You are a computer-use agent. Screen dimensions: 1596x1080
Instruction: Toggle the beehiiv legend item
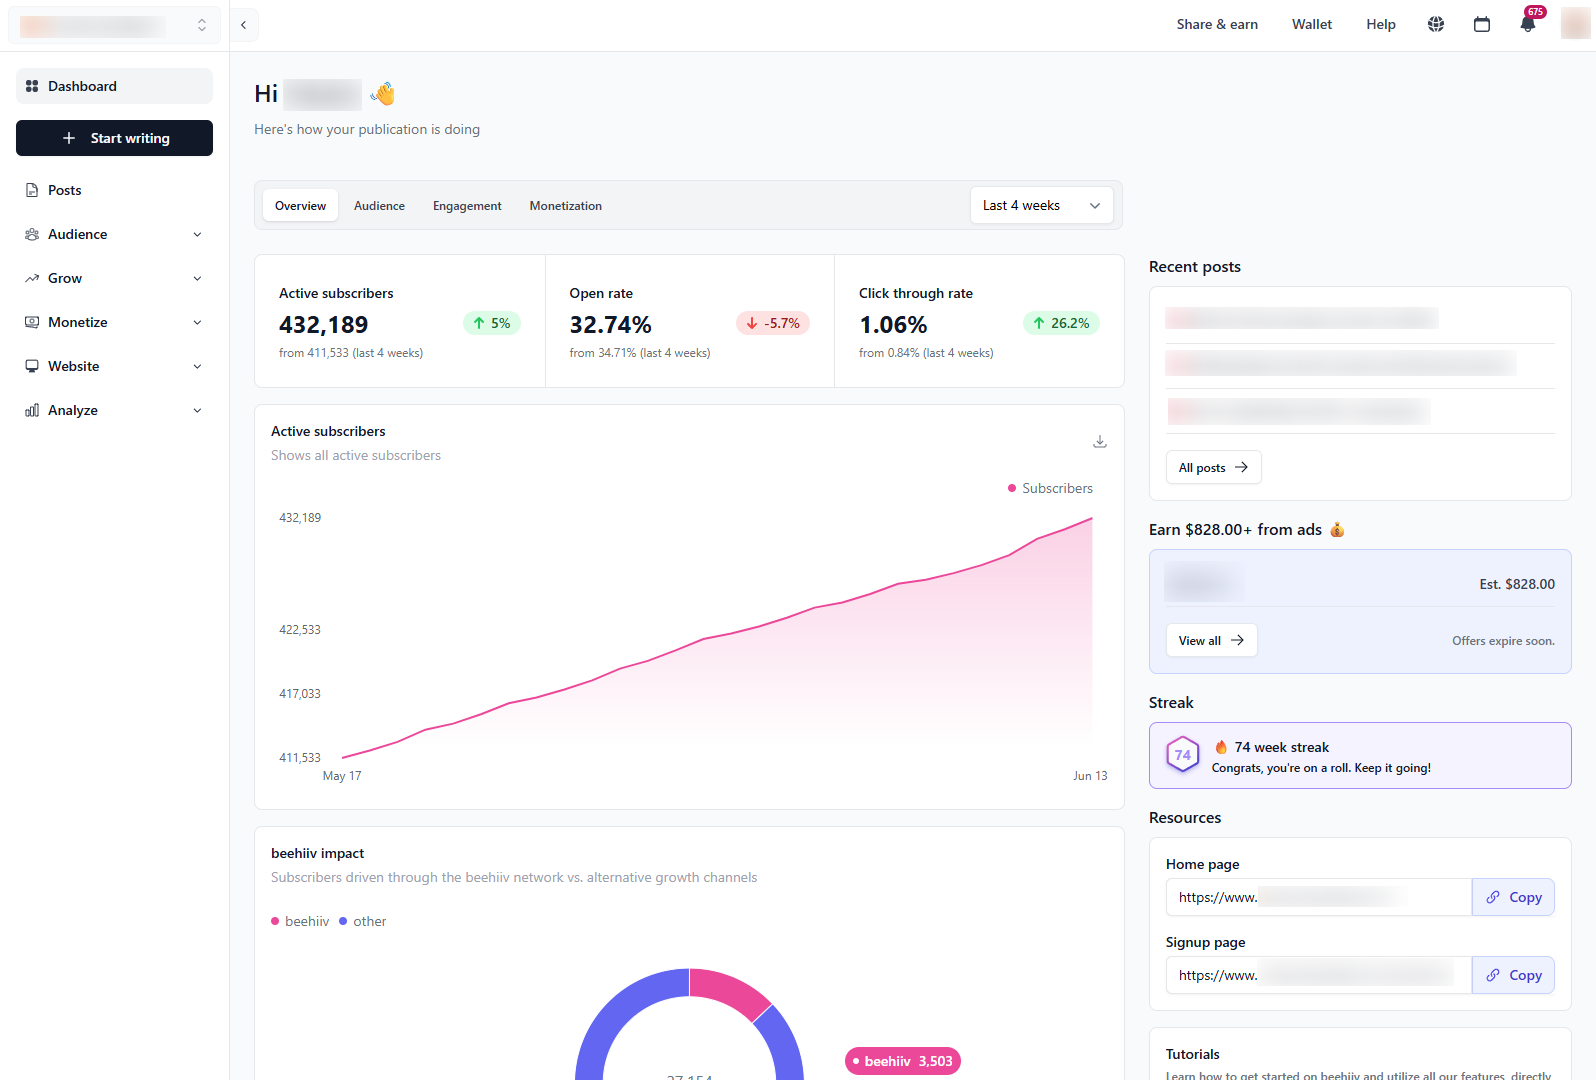point(300,921)
